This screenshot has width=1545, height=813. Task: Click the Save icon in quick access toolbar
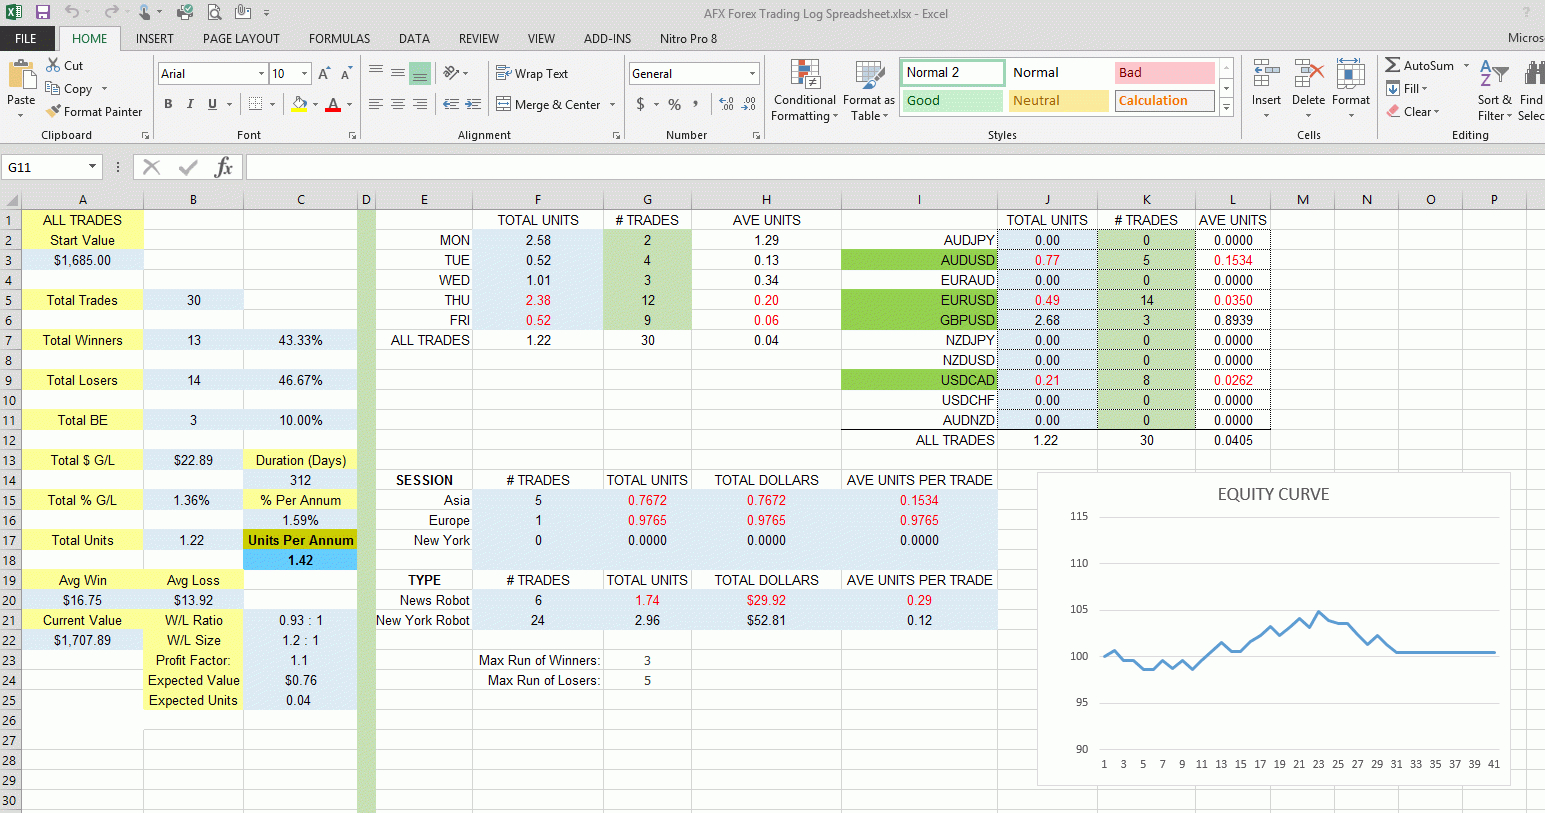[43, 12]
